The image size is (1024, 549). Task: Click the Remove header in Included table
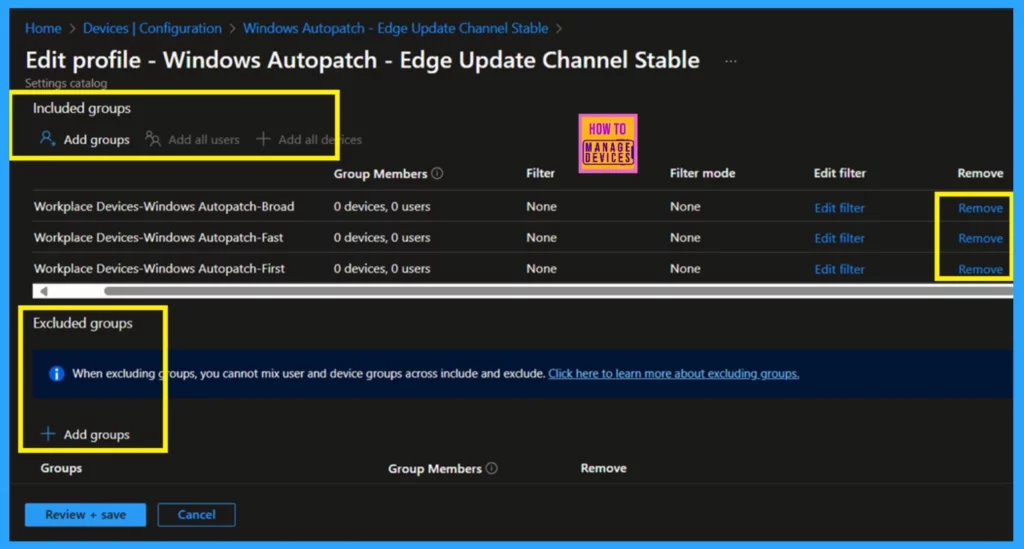pyautogui.click(x=980, y=173)
